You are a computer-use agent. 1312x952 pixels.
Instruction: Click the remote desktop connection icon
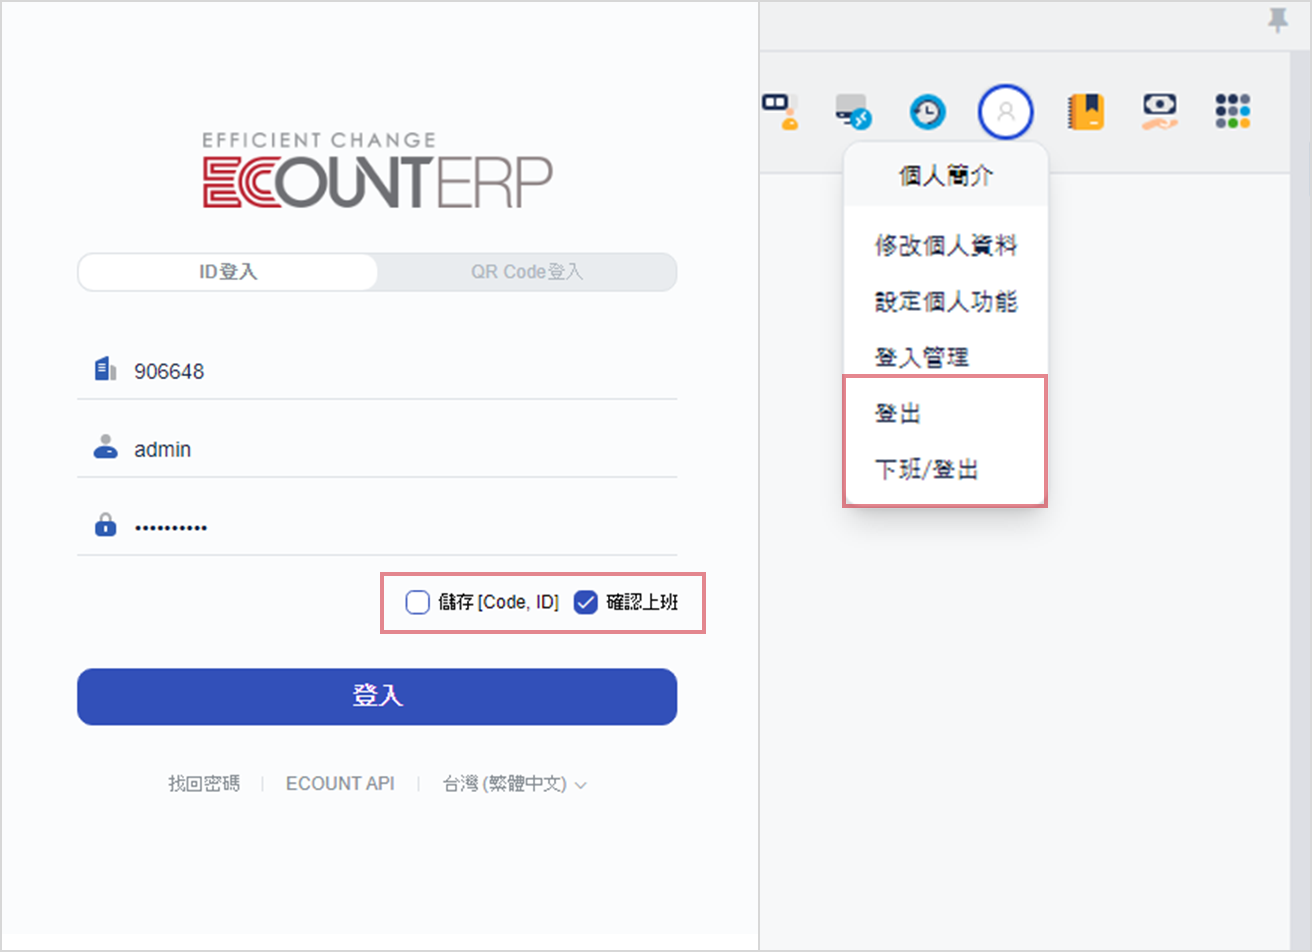(x=852, y=111)
